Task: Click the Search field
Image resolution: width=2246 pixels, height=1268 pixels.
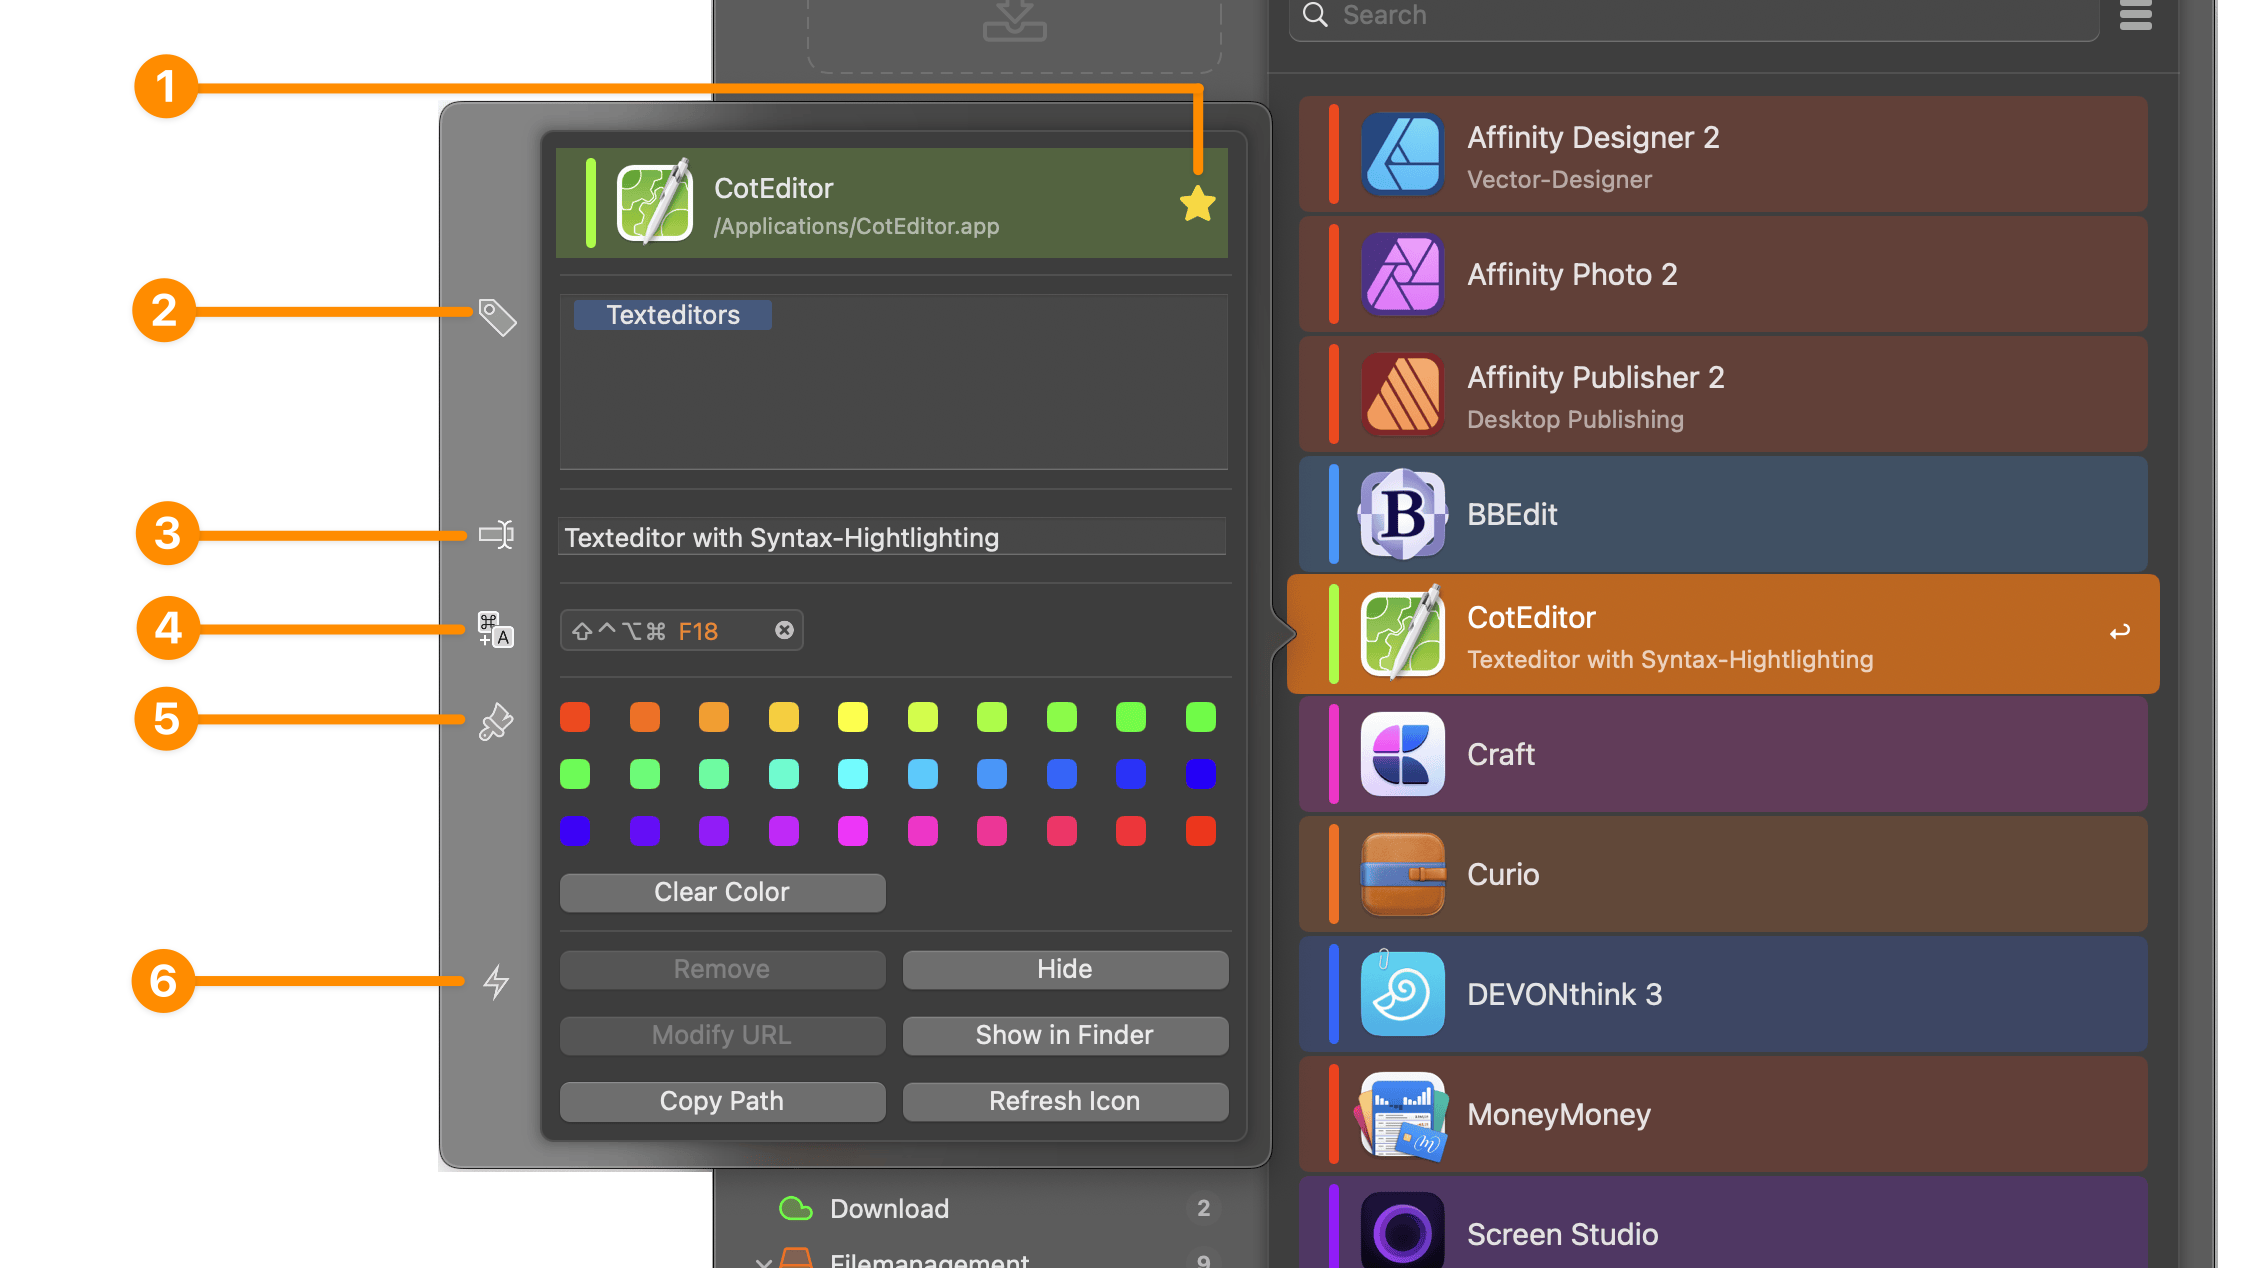Action: (x=1694, y=16)
